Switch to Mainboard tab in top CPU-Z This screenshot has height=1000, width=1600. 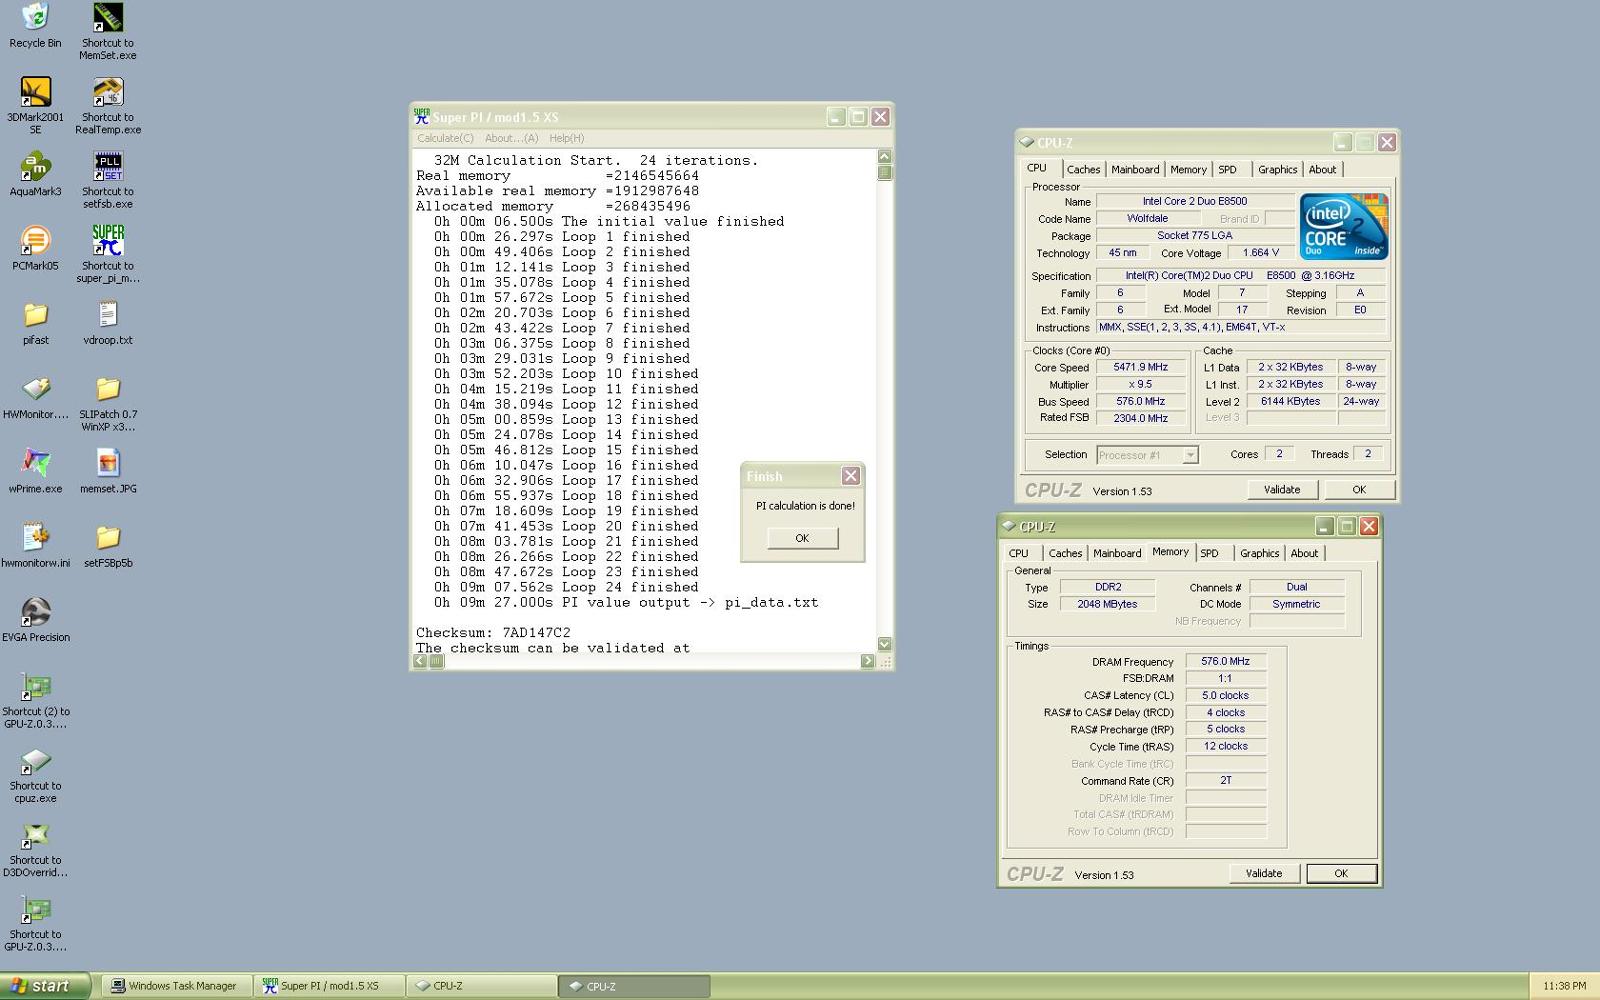click(1135, 170)
